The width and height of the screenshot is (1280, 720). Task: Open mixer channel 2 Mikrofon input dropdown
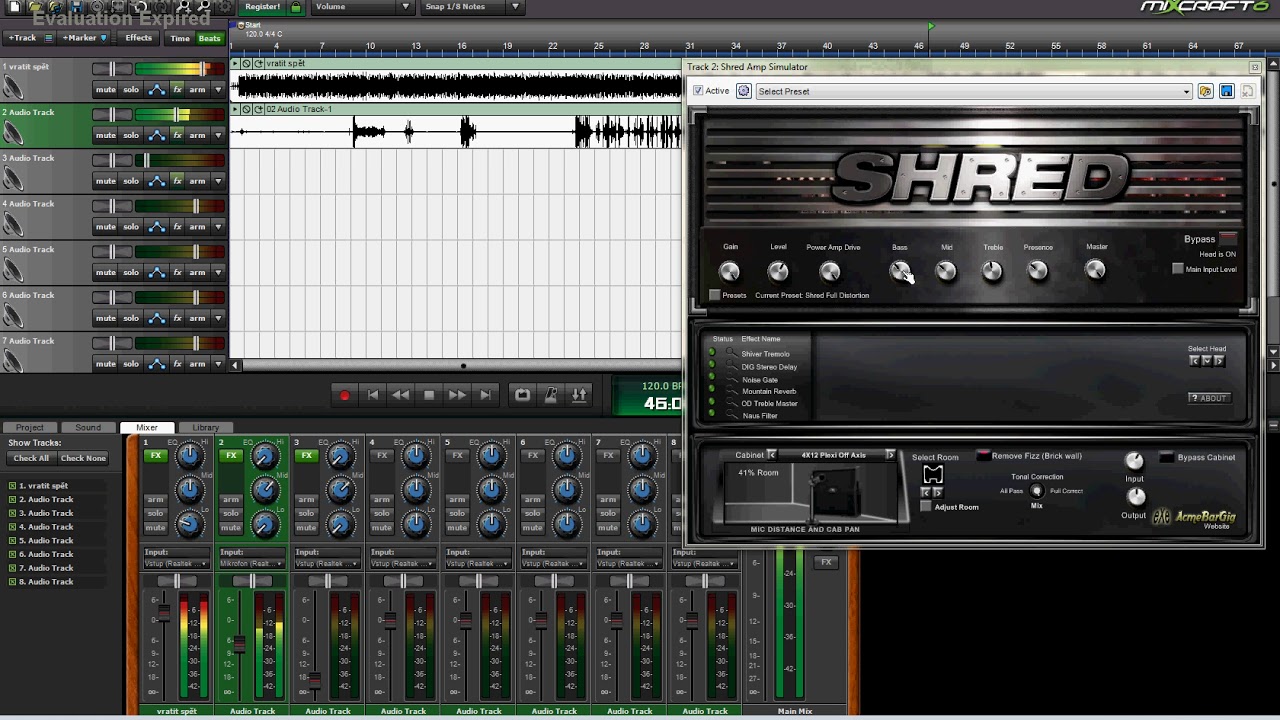click(x=251, y=563)
